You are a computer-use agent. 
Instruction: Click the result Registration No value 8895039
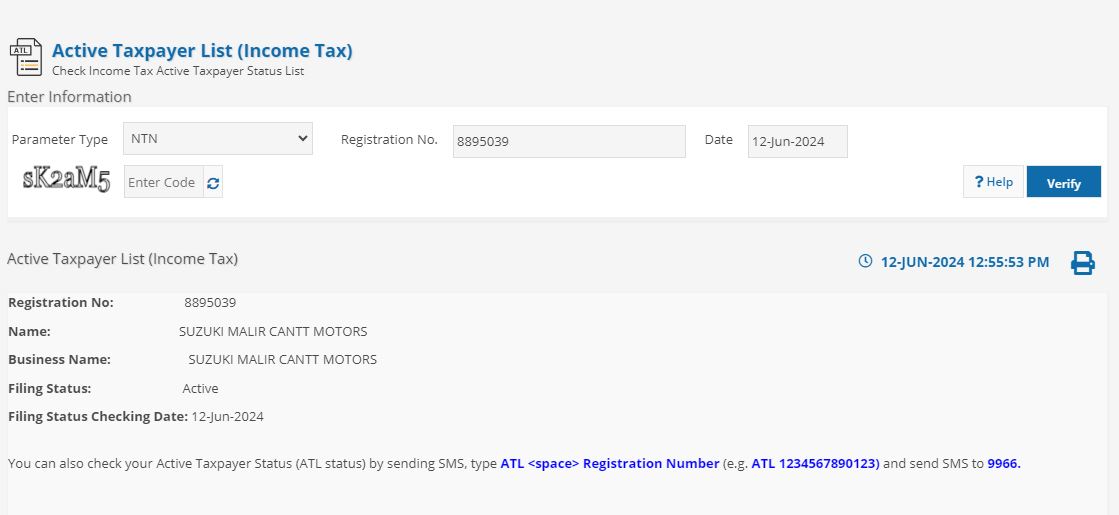pyautogui.click(x=210, y=302)
